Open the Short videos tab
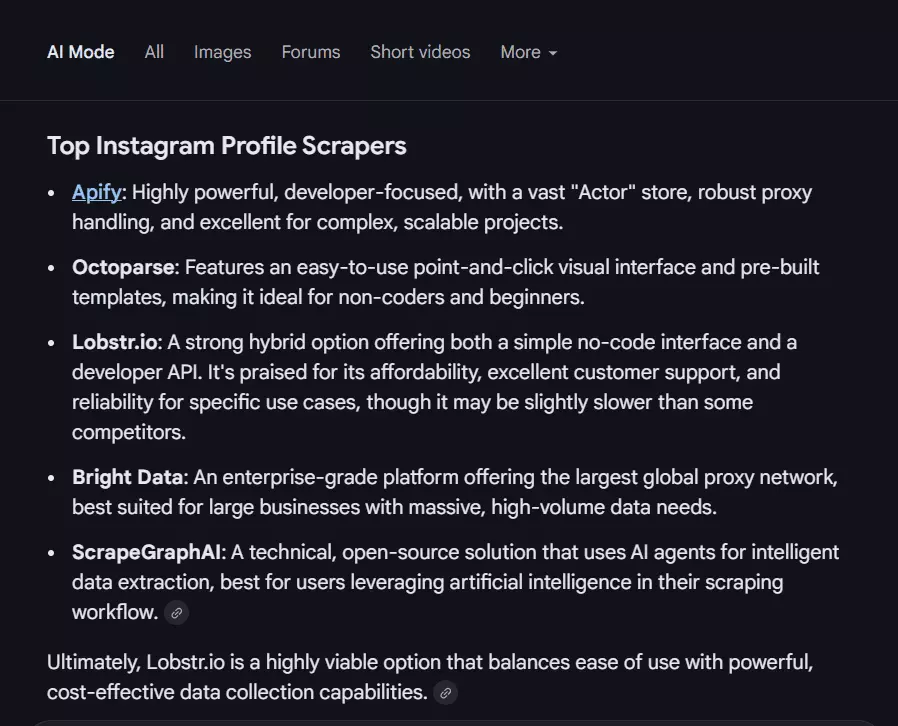 pos(420,52)
